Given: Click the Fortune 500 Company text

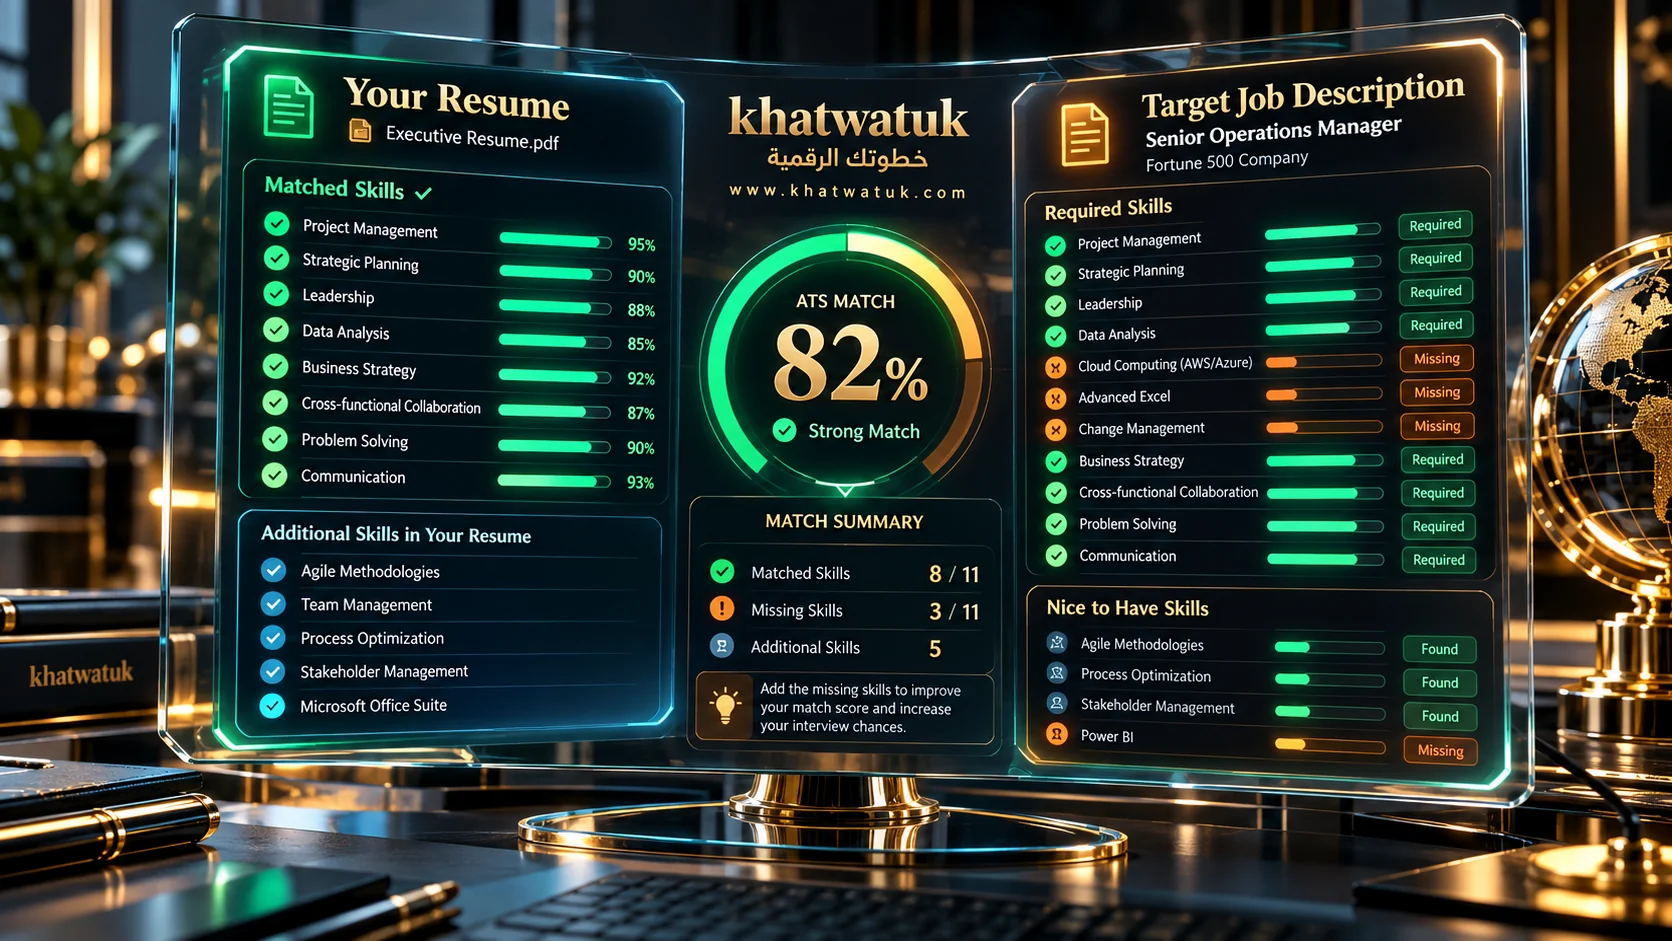Looking at the screenshot, I should pos(1227,161).
